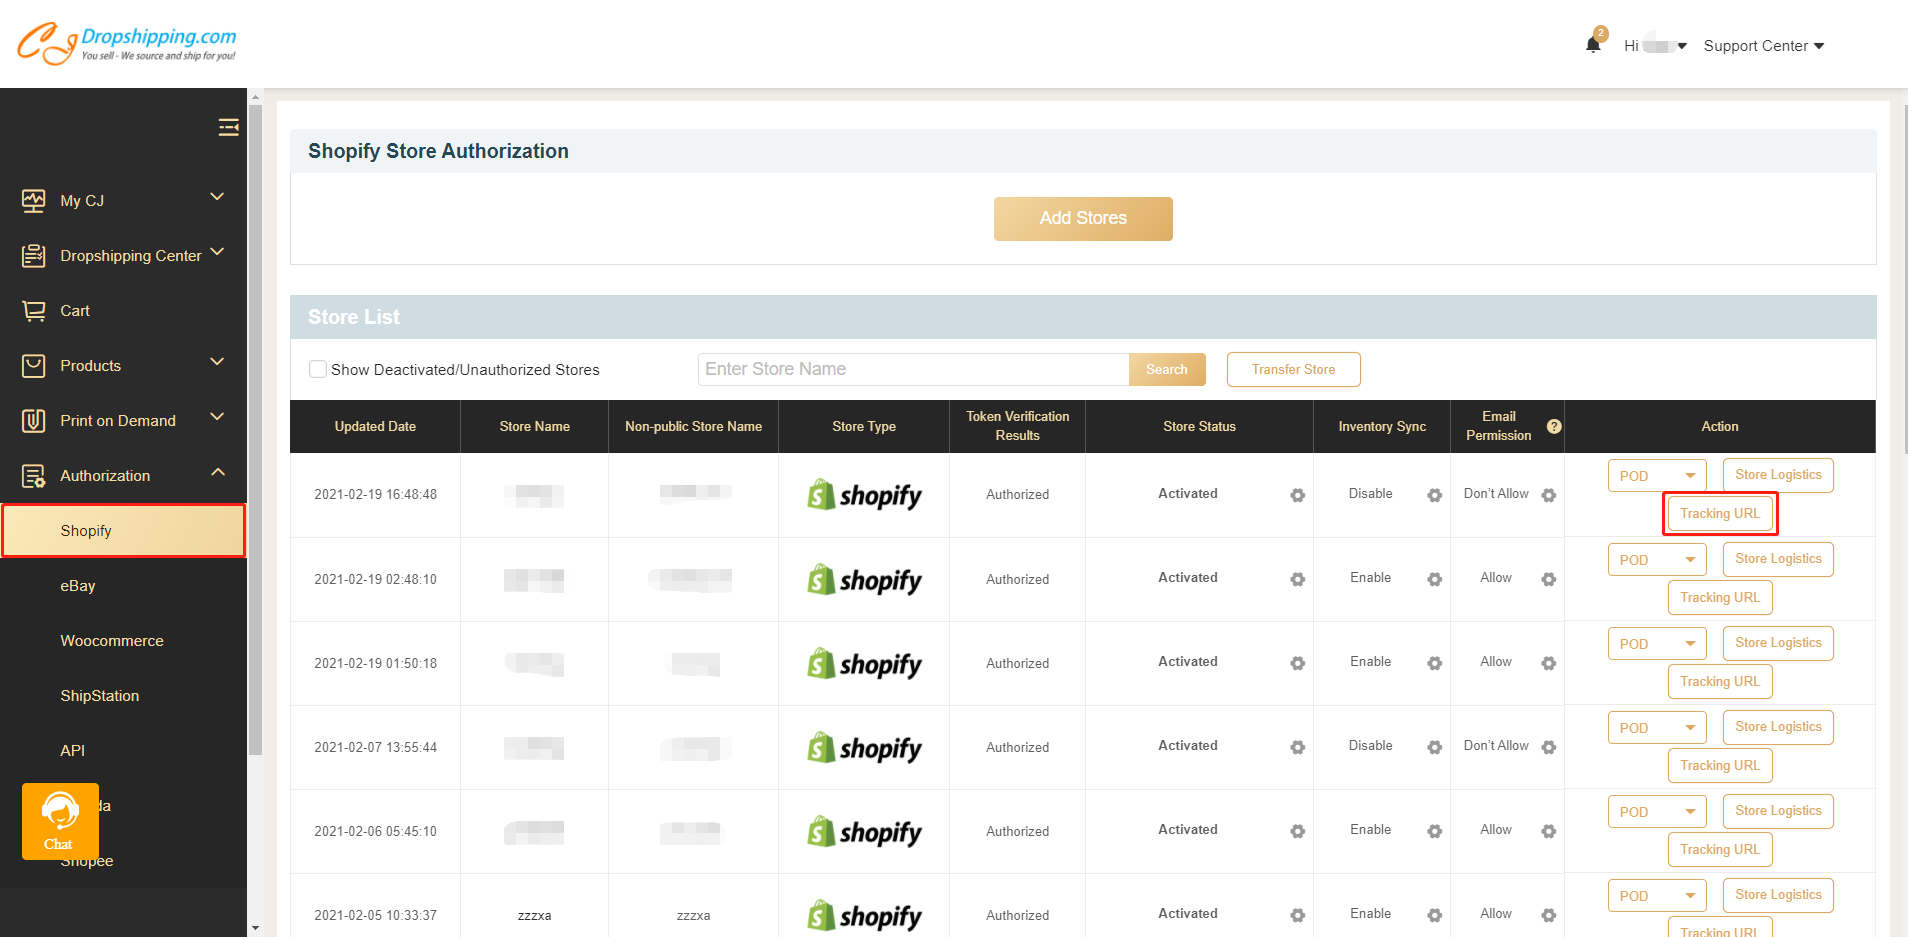Open Inventory Sync gear for 2021-02-07 row
This screenshot has width=1908, height=937.
pos(1435,747)
